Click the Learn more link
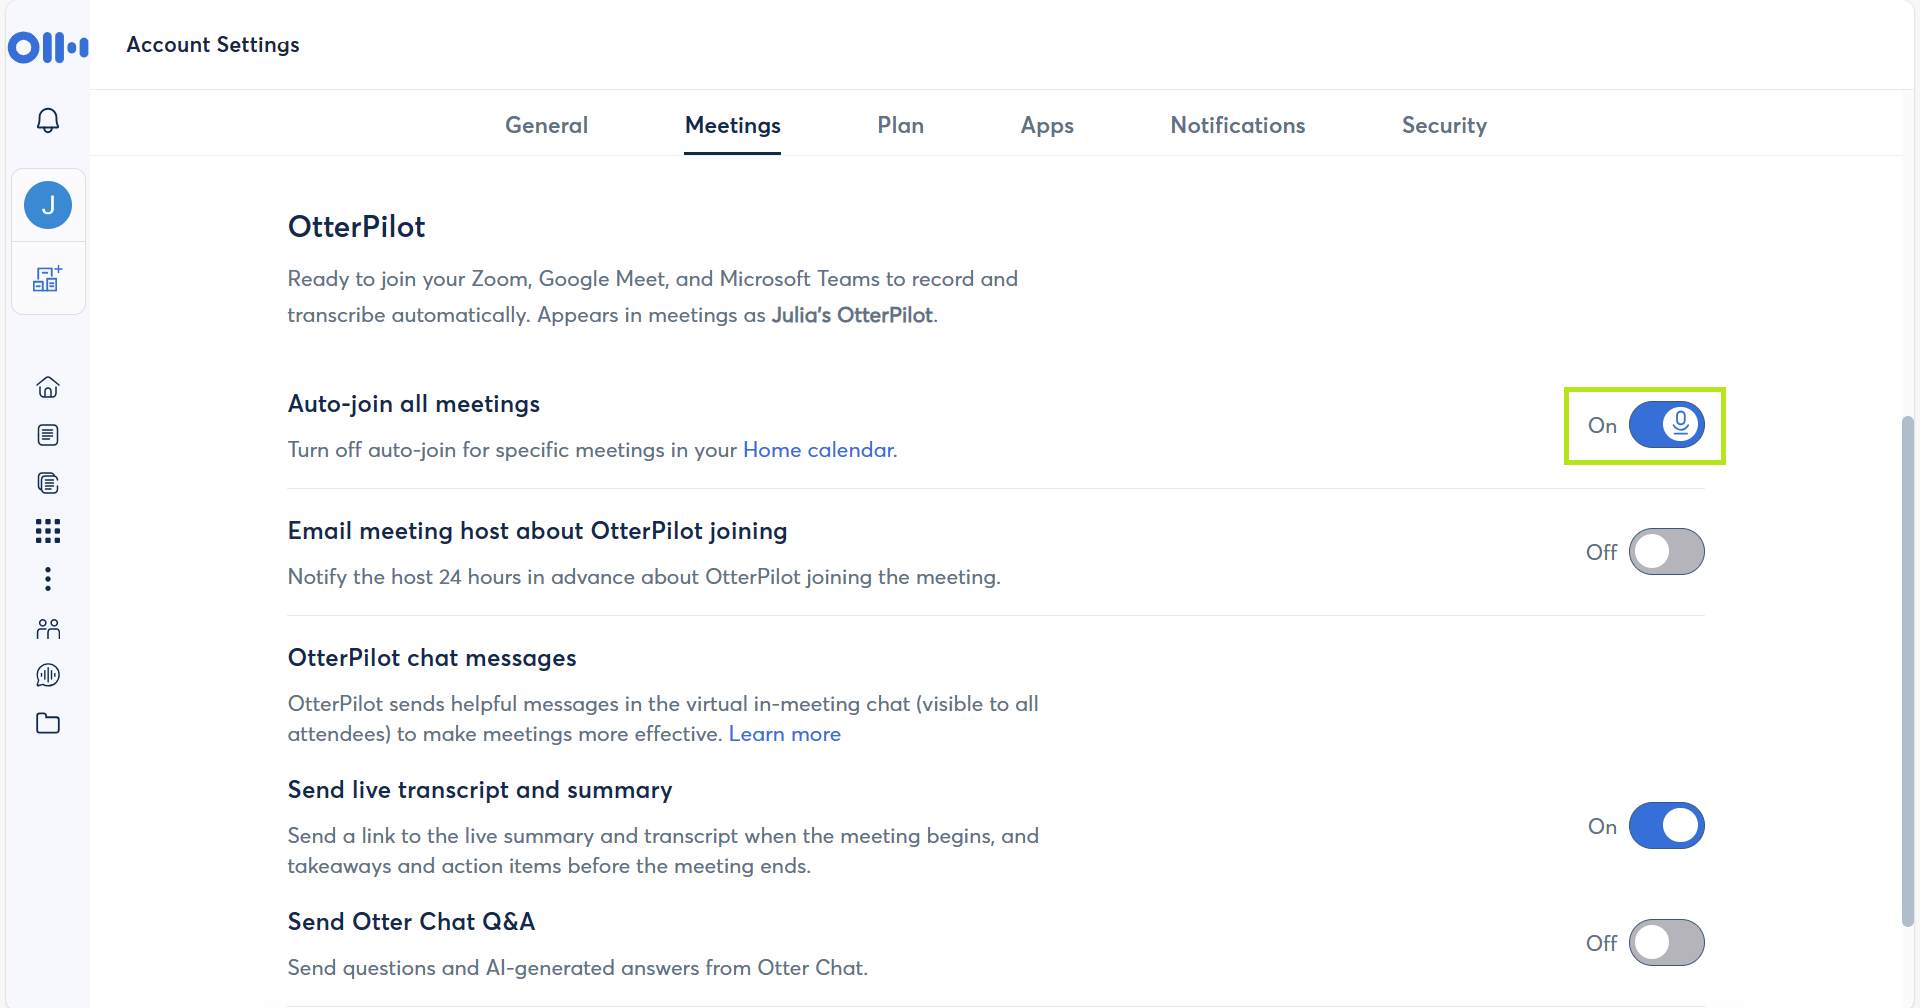This screenshot has width=1920, height=1008. [x=784, y=734]
